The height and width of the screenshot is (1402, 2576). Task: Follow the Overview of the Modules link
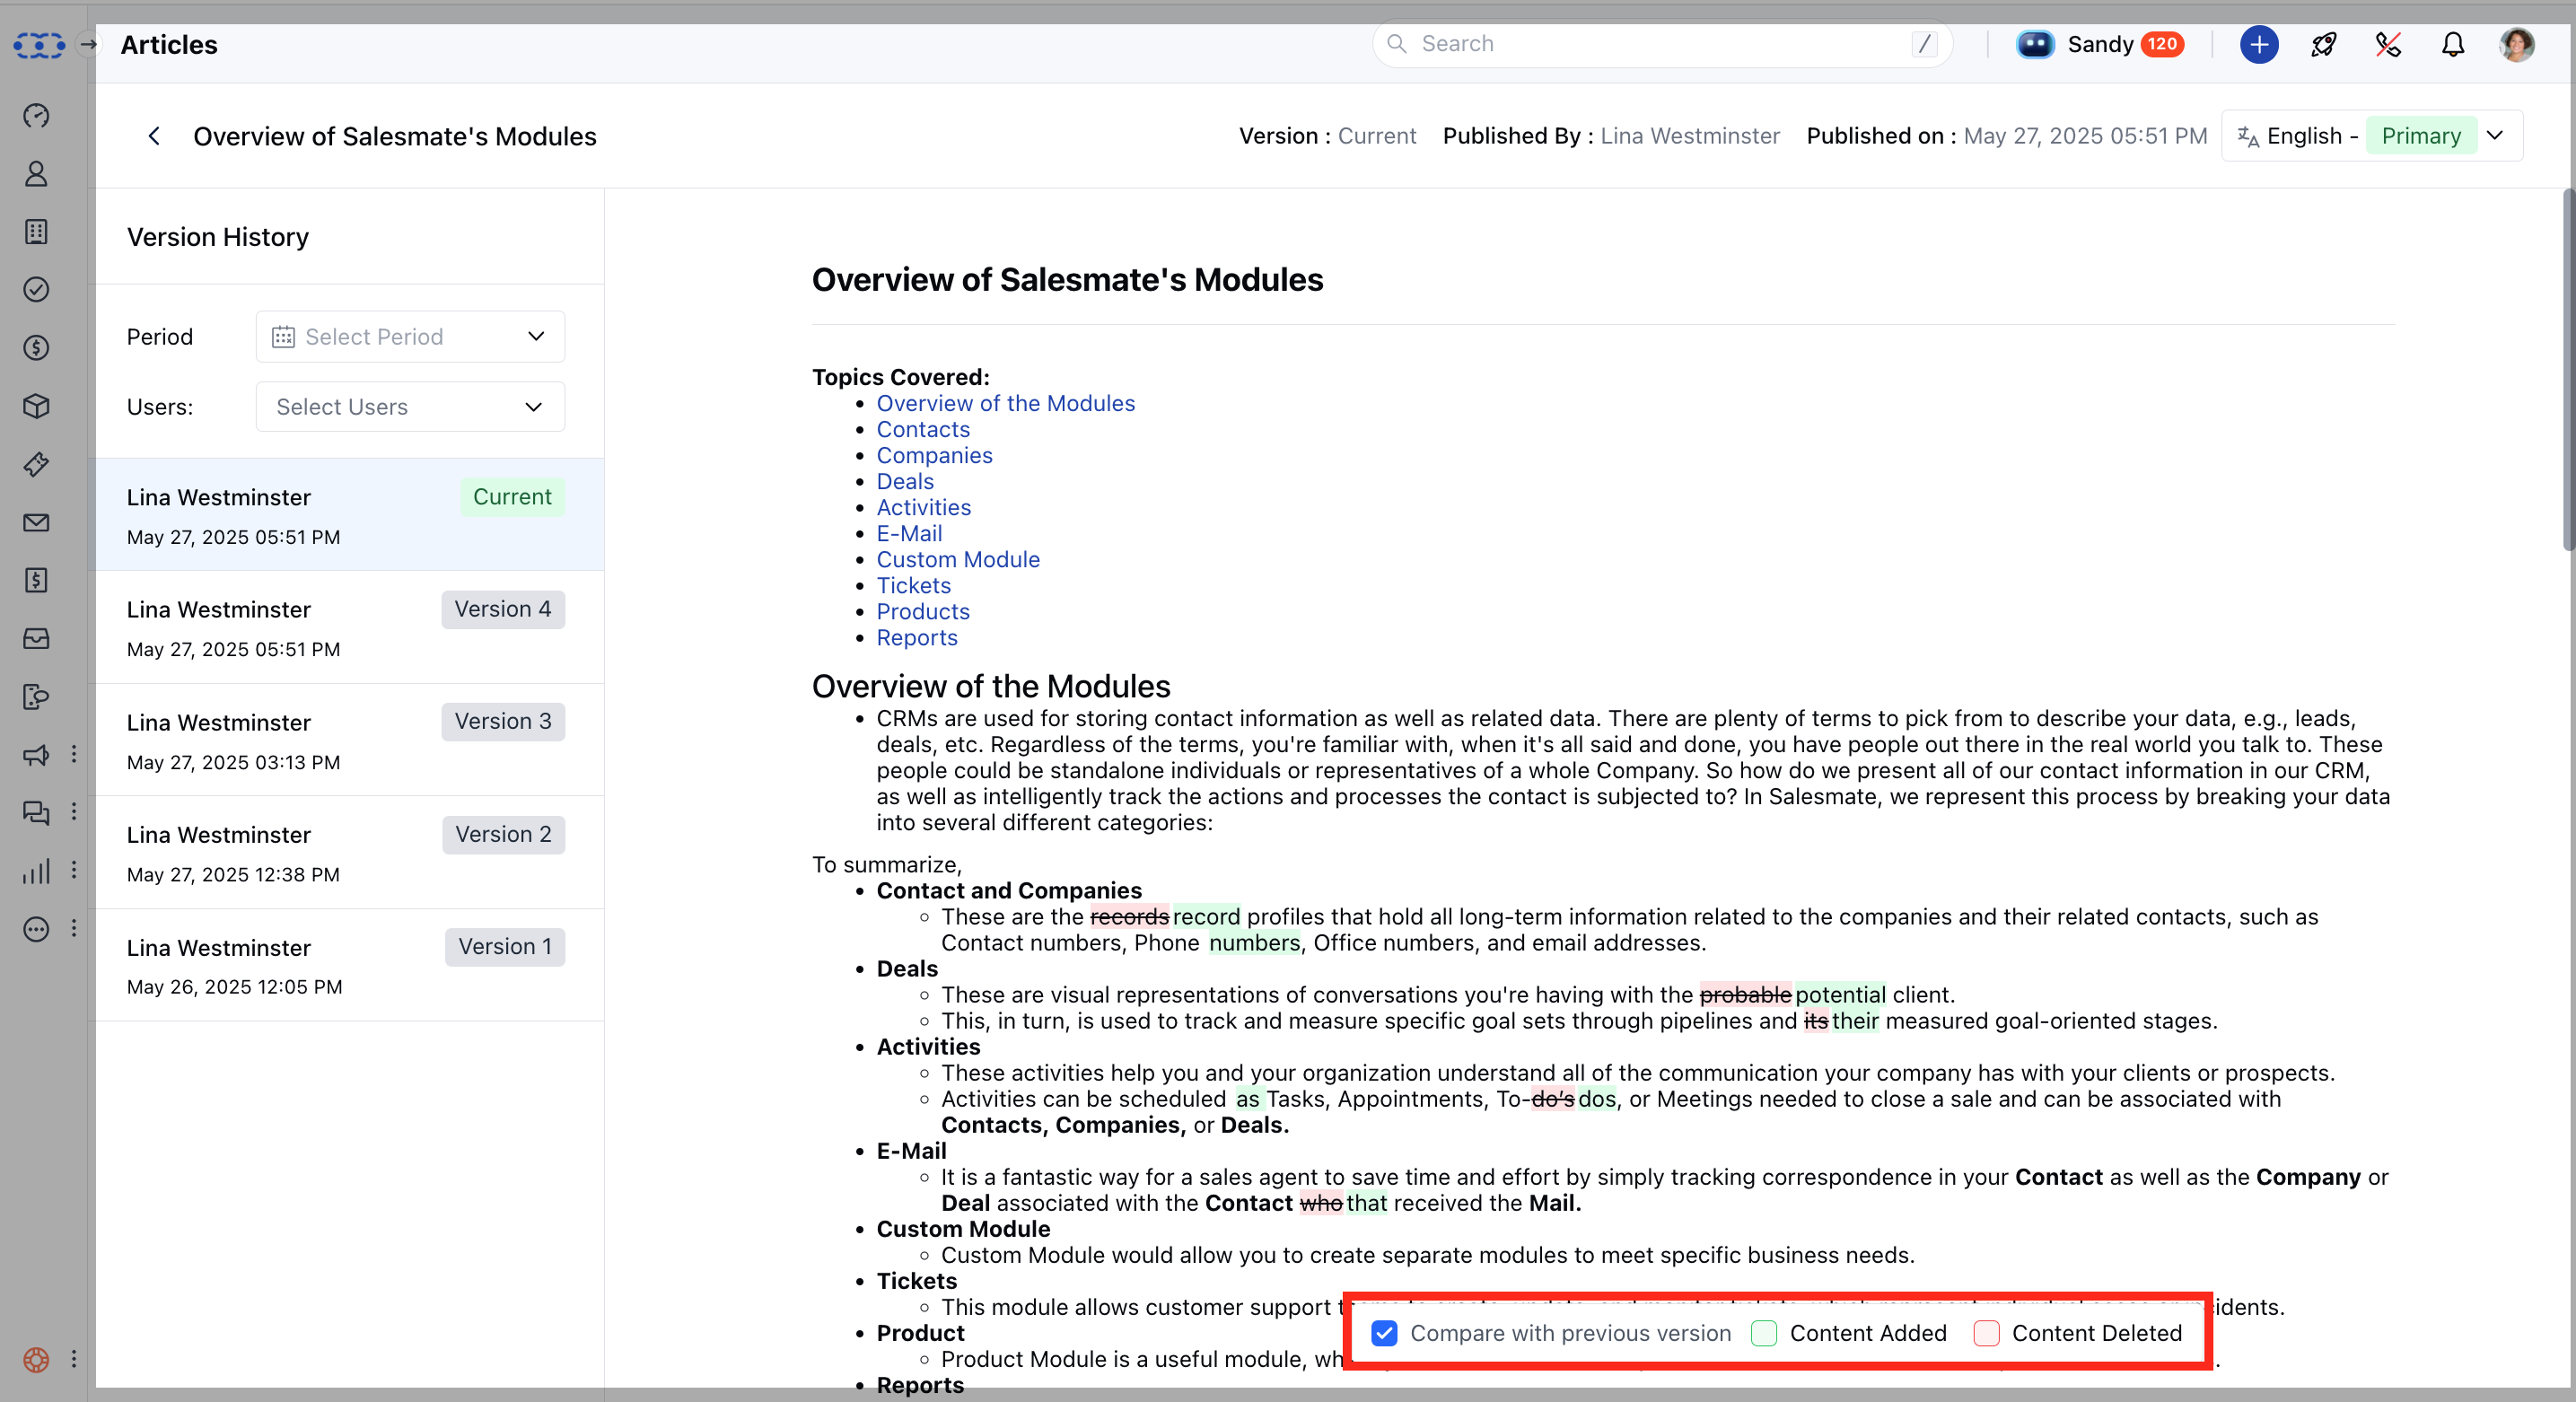click(x=1006, y=403)
